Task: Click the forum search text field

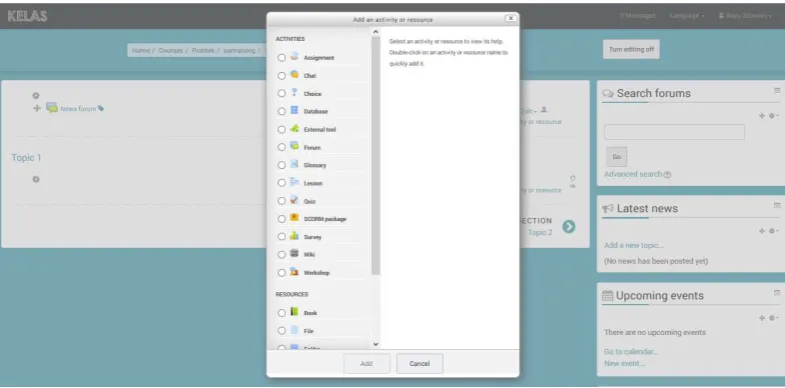Action: click(674, 132)
